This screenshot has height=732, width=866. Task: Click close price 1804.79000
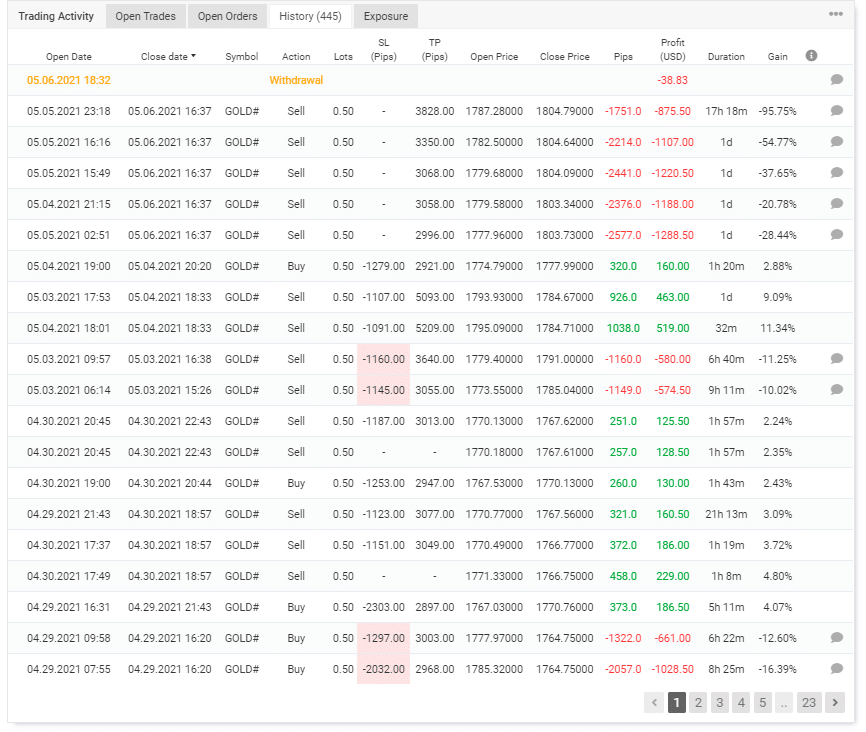pyautogui.click(x=565, y=111)
